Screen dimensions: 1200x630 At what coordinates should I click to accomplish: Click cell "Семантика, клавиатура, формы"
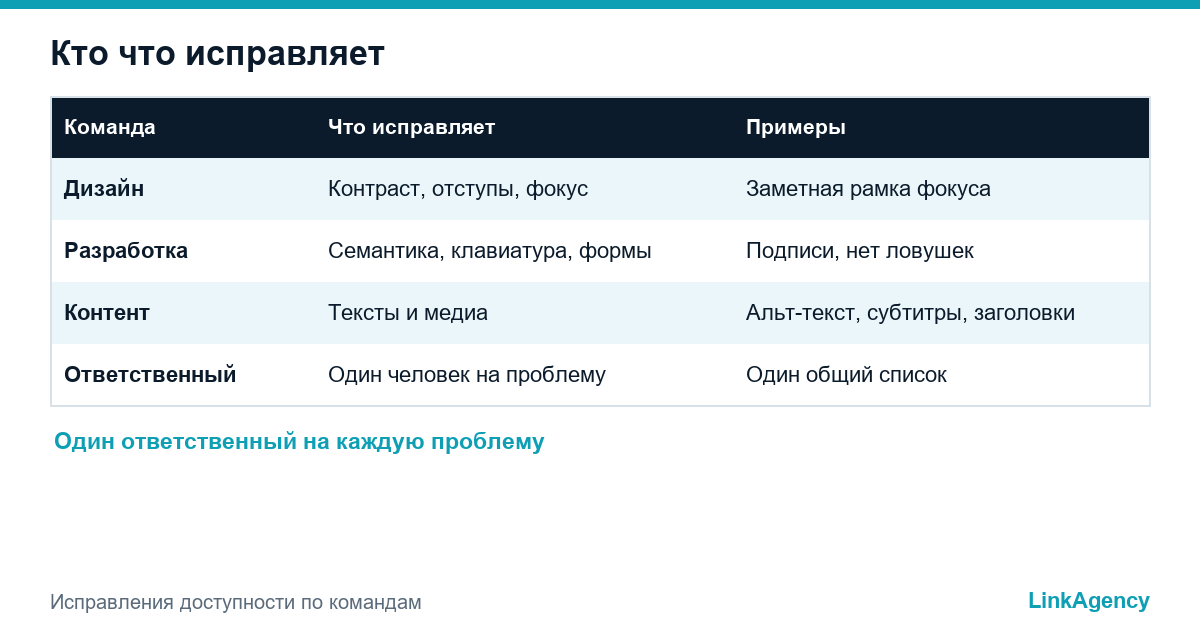490,251
